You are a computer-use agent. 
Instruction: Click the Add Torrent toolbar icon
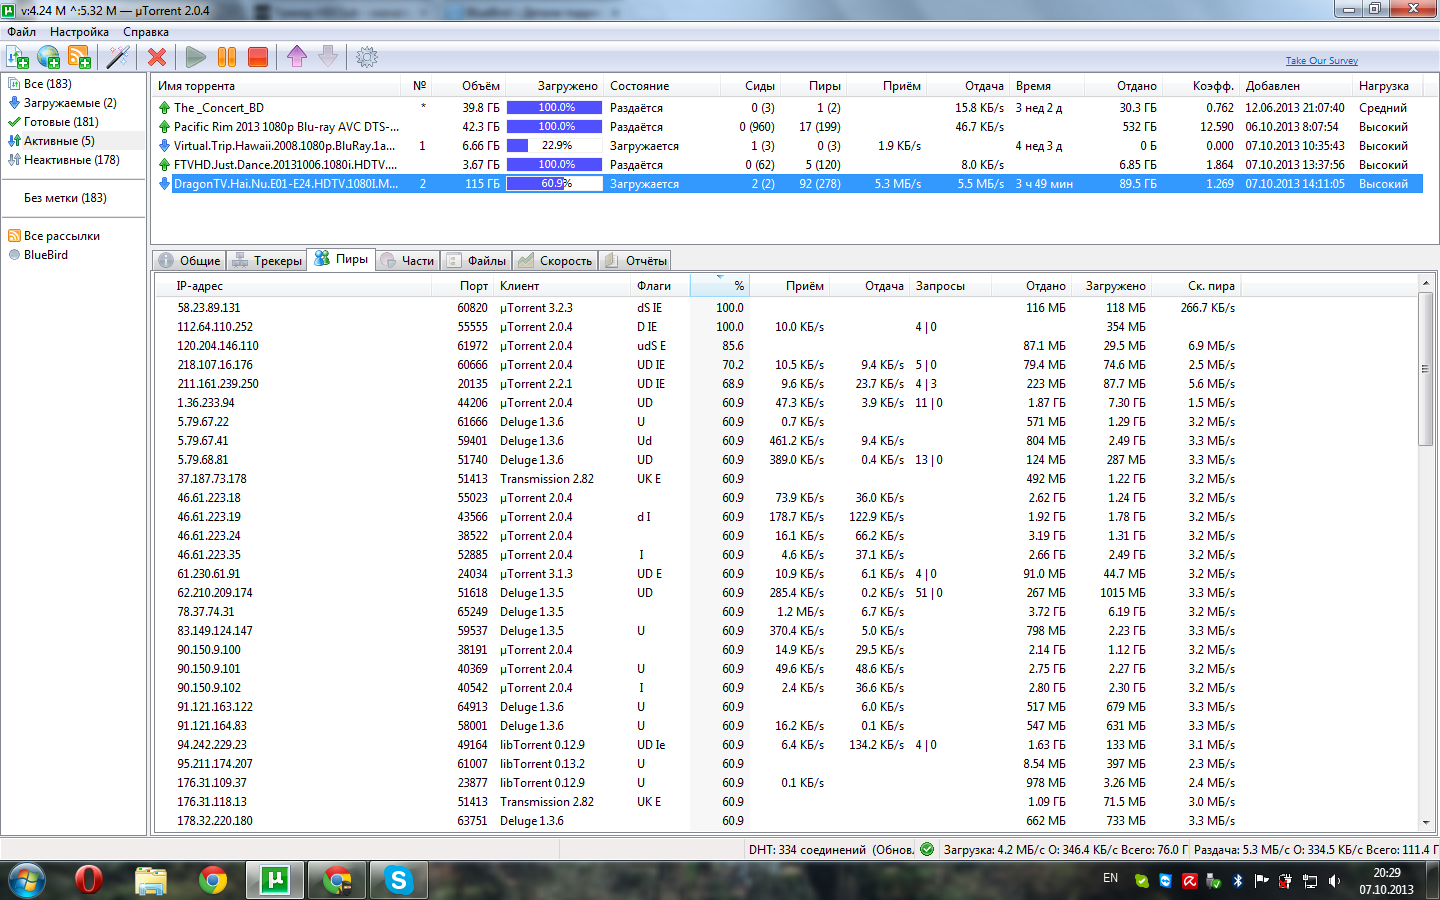(18, 58)
